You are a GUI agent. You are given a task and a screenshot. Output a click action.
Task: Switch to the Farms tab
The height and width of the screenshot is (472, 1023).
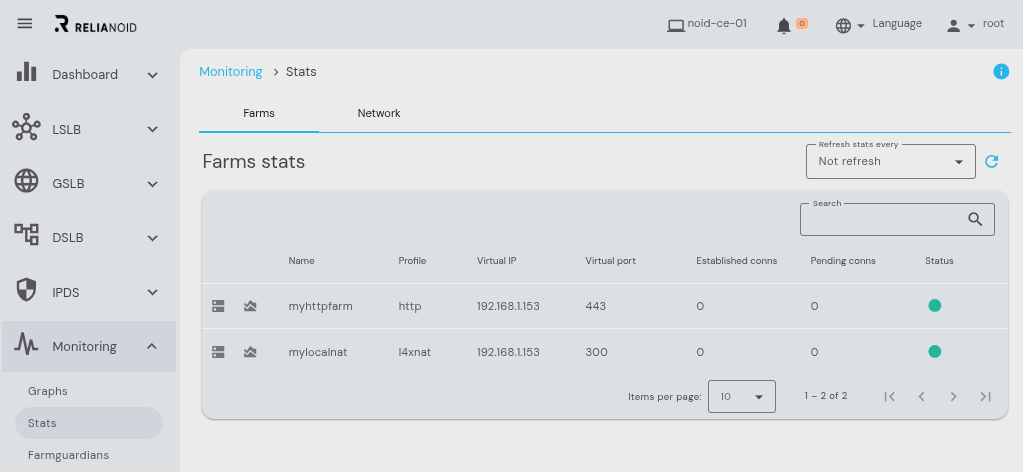[259, 113]
